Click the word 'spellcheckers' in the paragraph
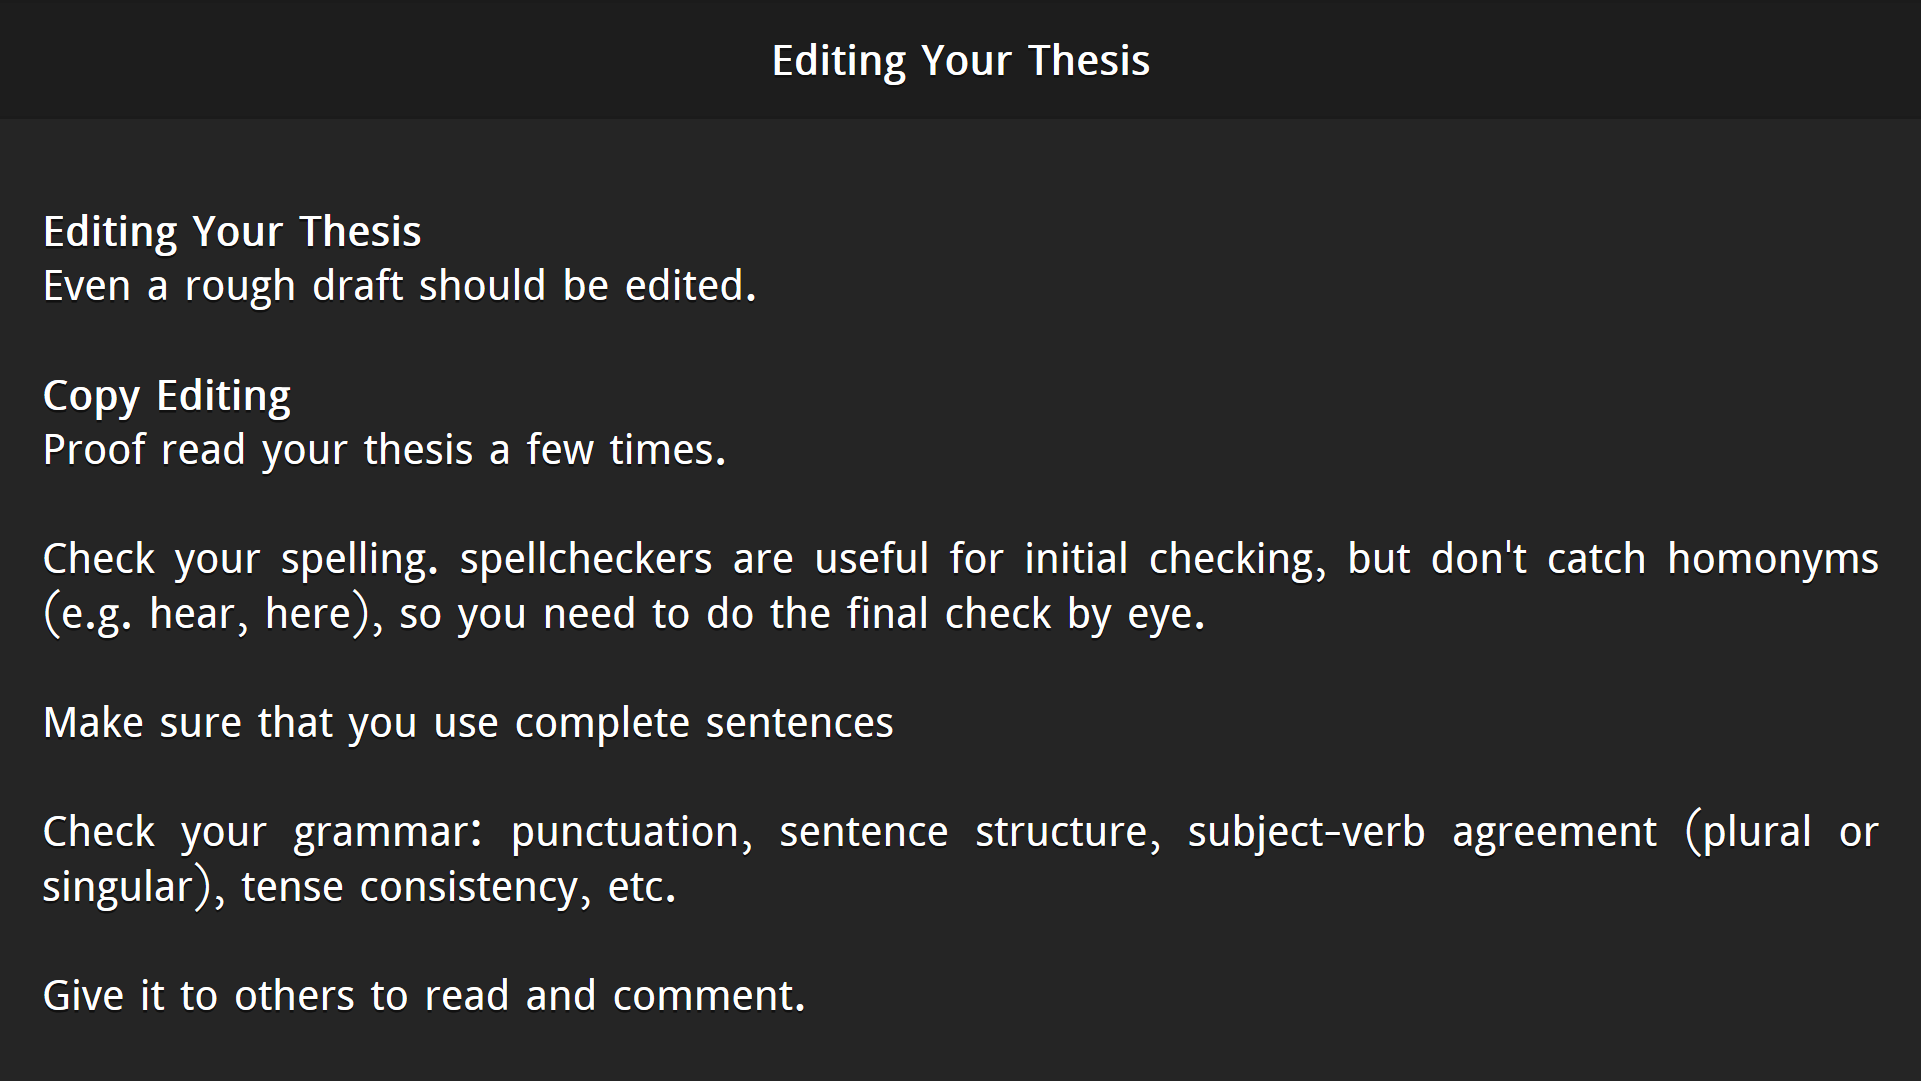 coord(586,559)
